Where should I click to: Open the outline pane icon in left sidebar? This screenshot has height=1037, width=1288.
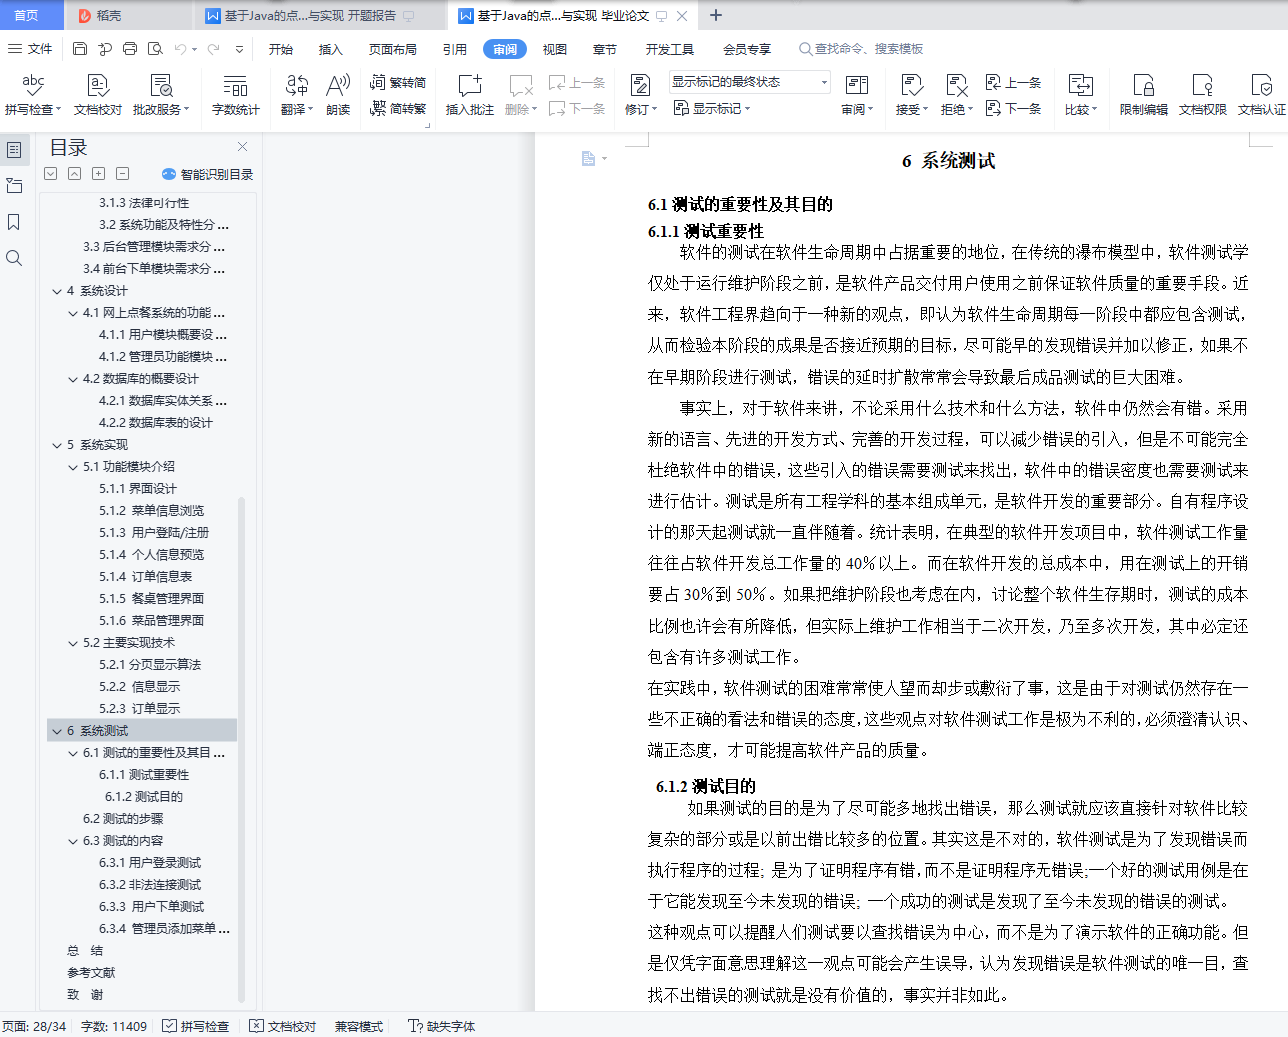pyautogui.click(x=14, y=150)
